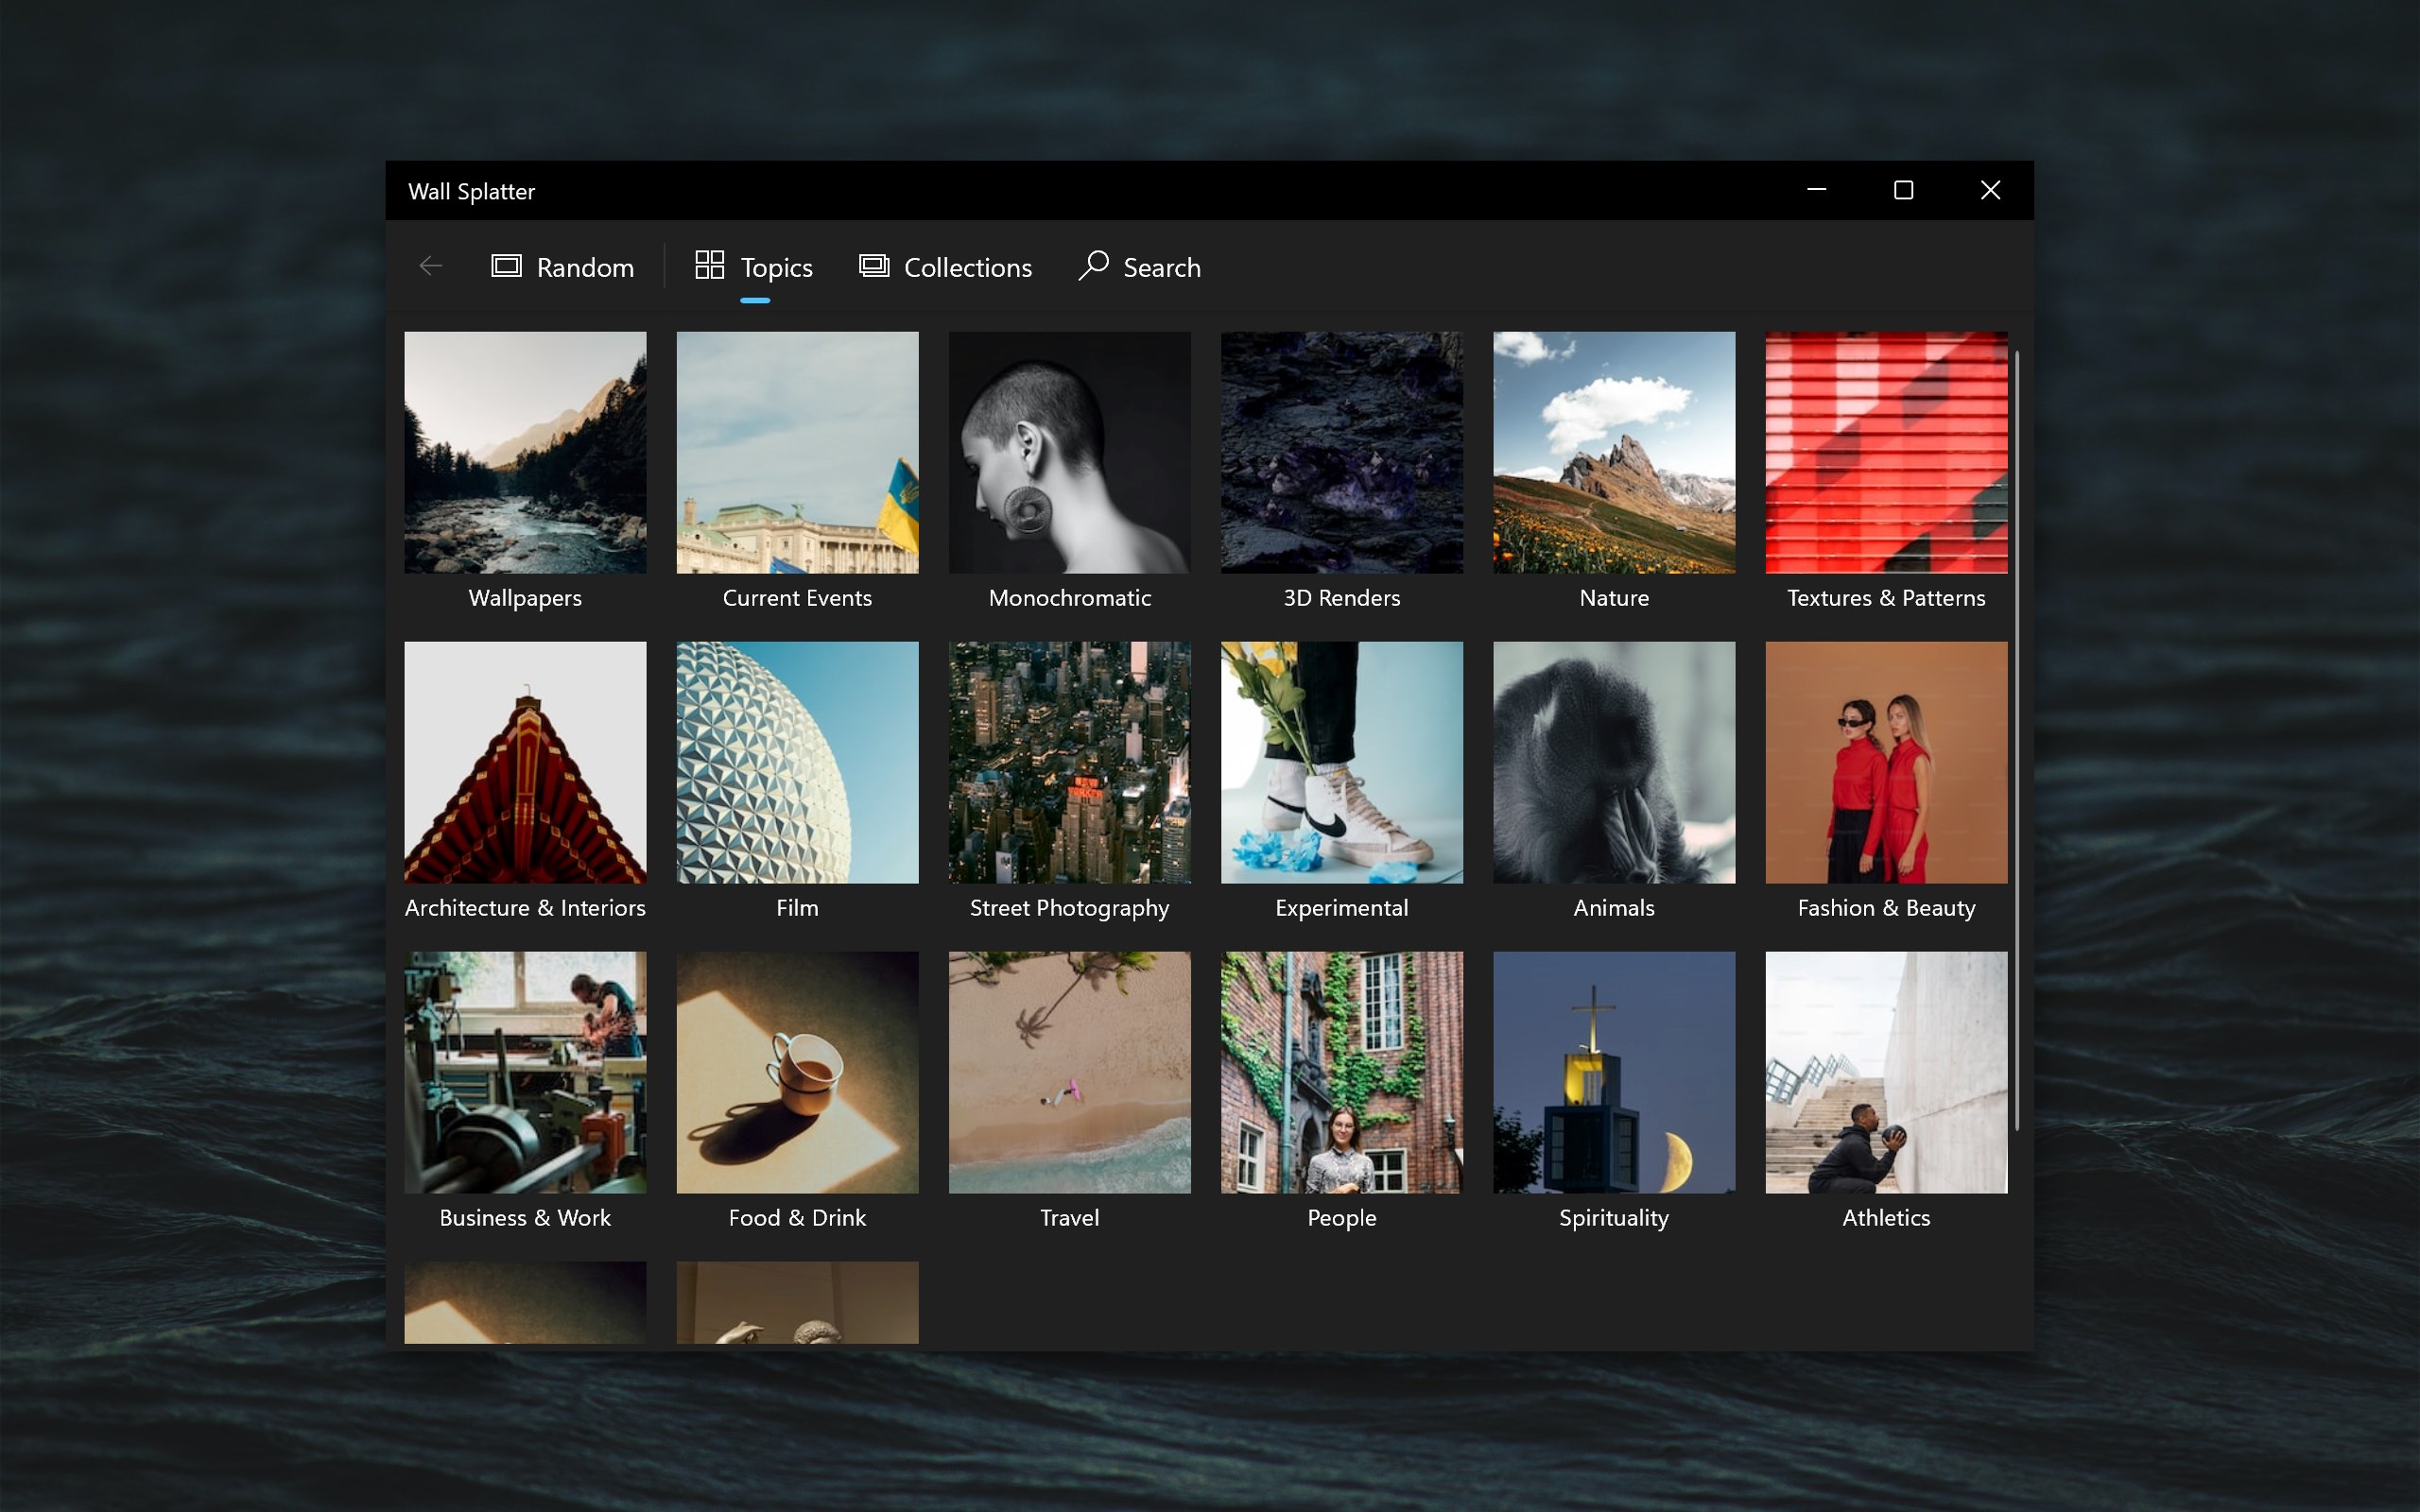The width and height of the screenshot is (2420, 1512).
Task: Open the Street Photography topic
Action: (1069, 762)
